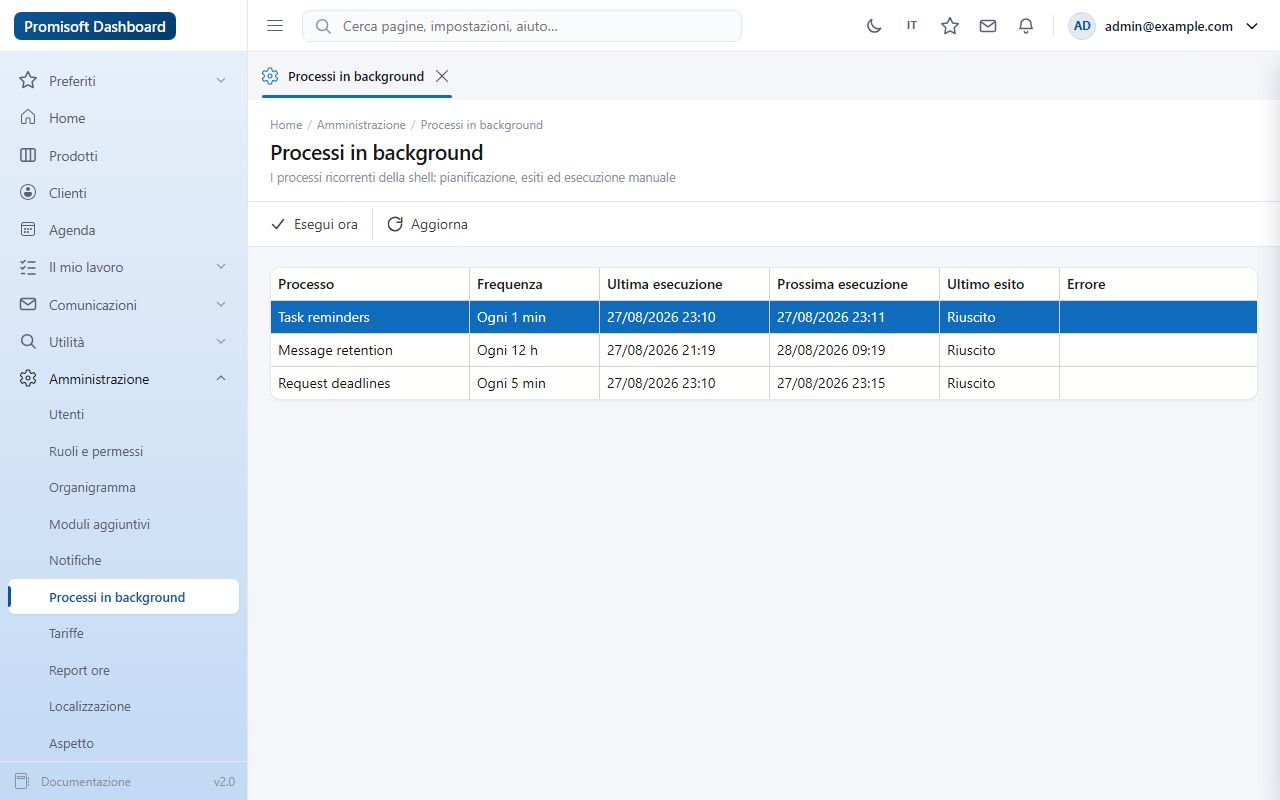1280x800 pixels.
Task: Toggle sidebar with hamburger menu icon
Action: pos(275,26)
